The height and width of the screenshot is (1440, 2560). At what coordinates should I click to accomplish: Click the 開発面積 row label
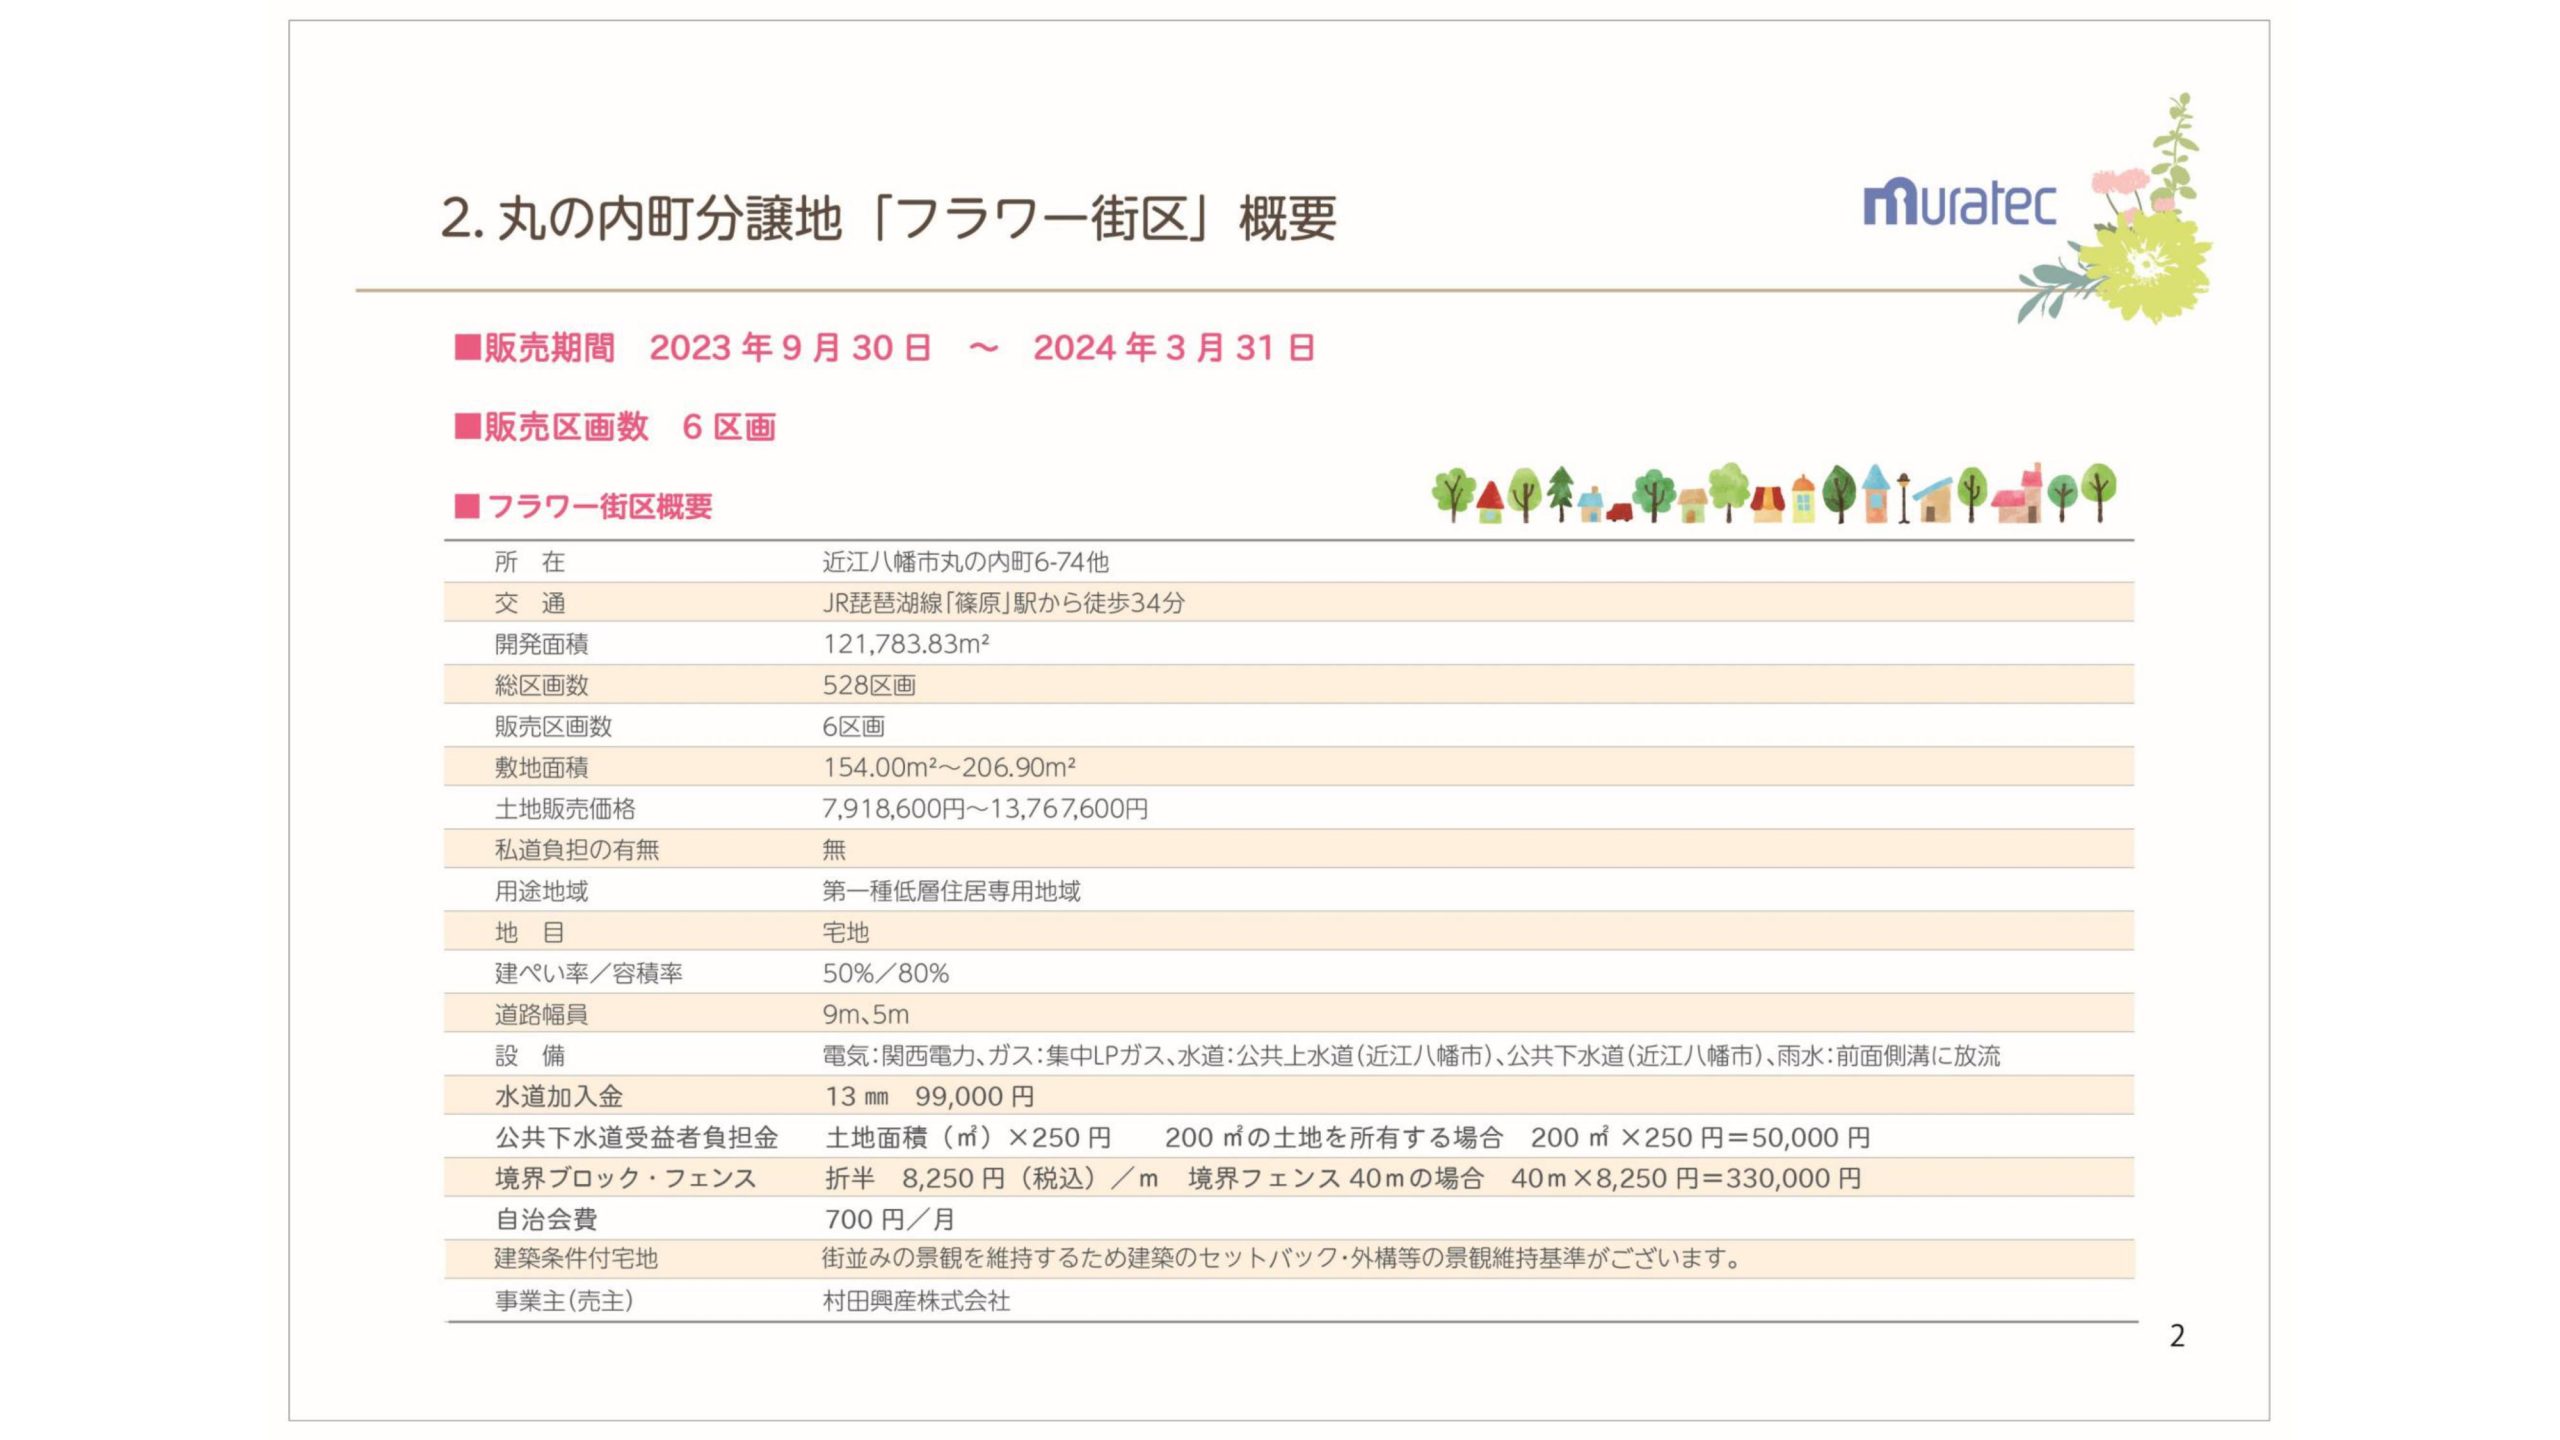pyautogui.click(x=541, y=644)
